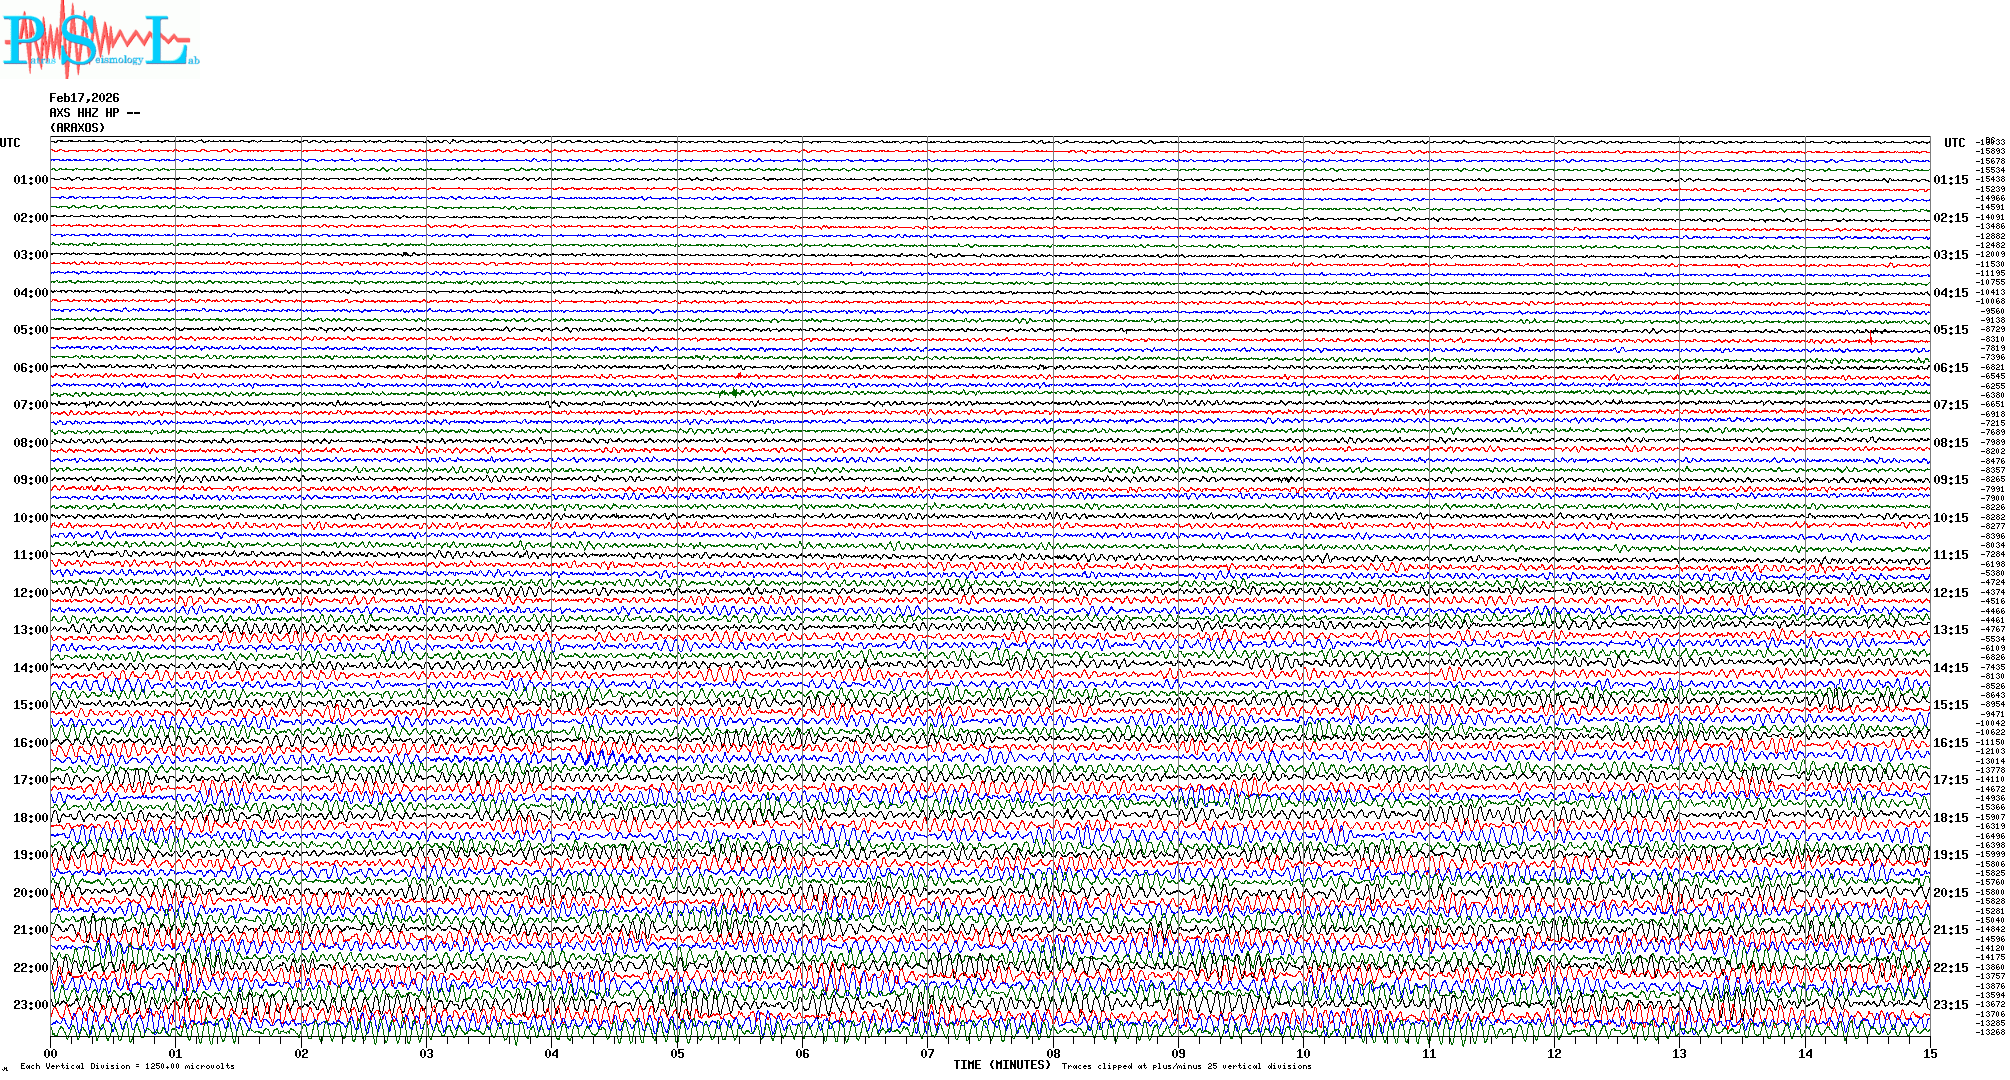Click the 05 minute tick on bottom axis
The image size is (2010, 1080).
coord(677,1054)
